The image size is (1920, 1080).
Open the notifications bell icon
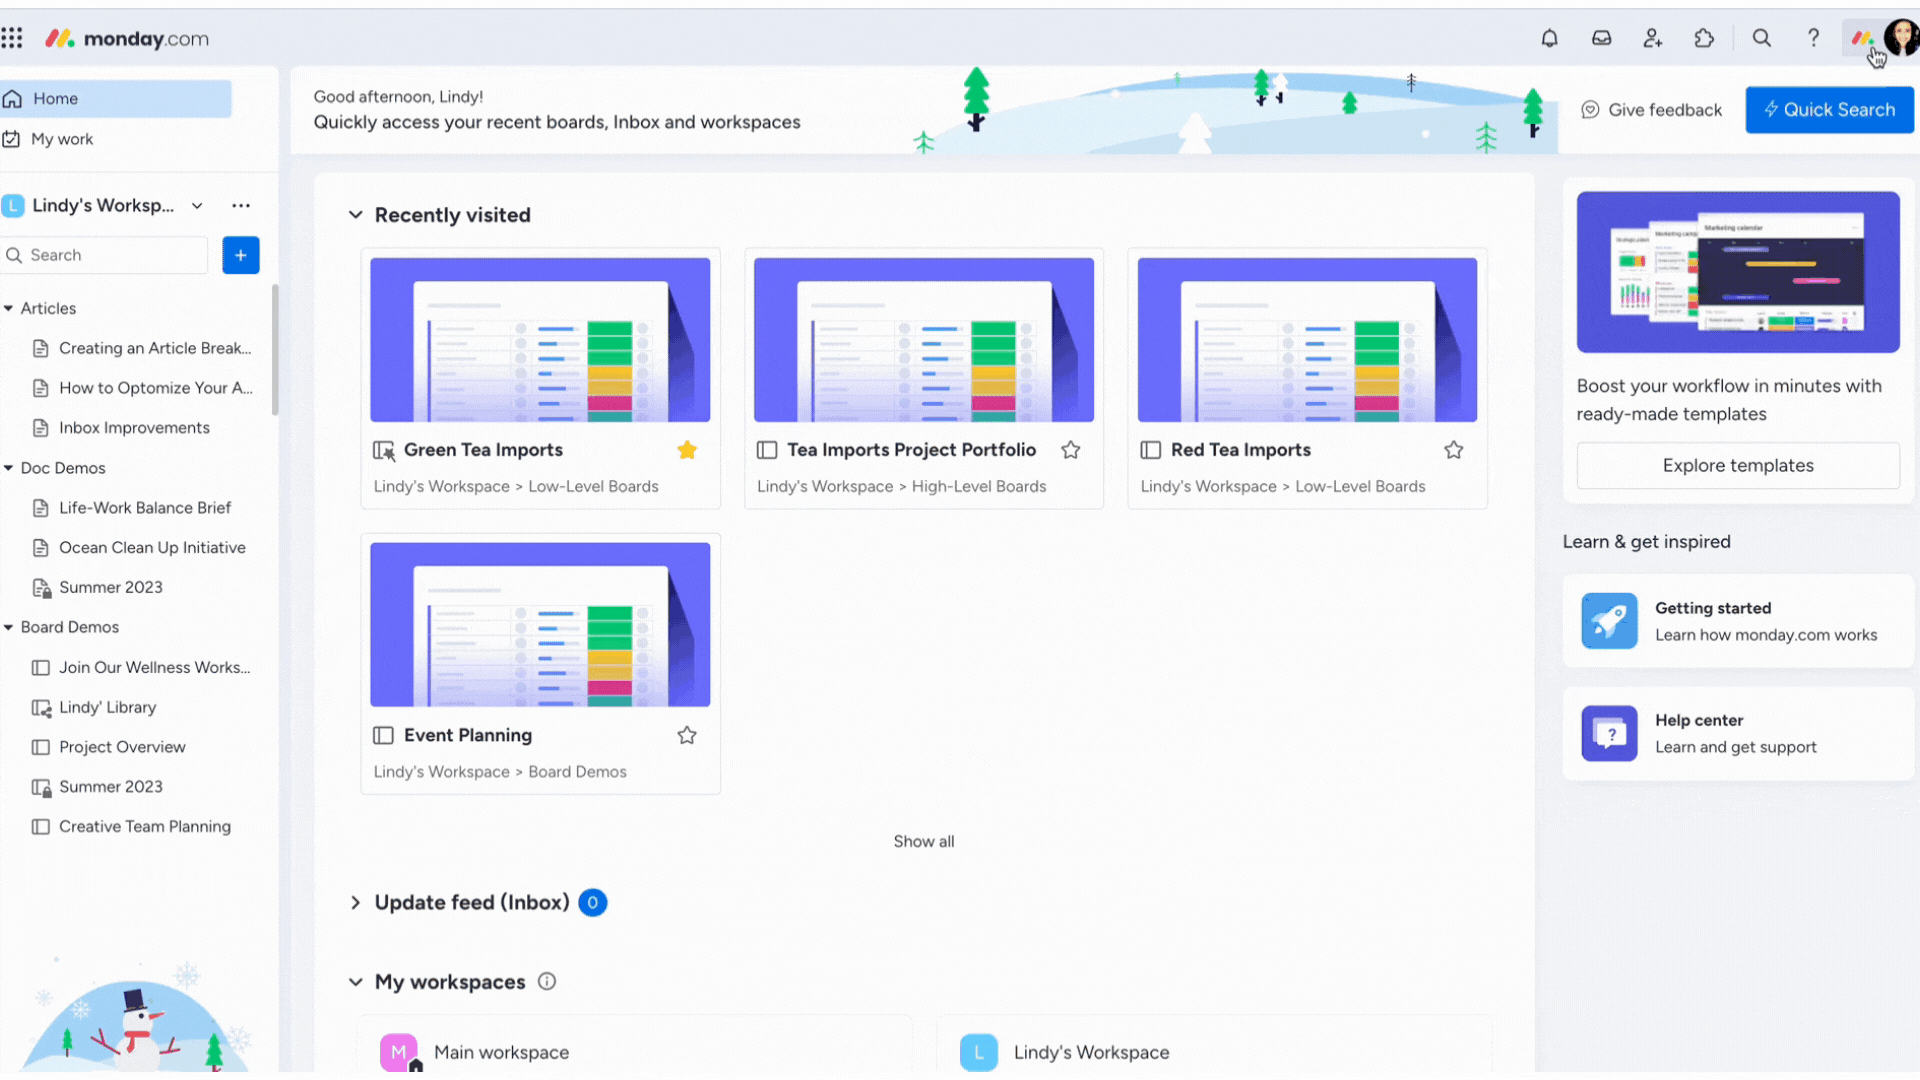pyautogui.click(x=1549, y=38)
